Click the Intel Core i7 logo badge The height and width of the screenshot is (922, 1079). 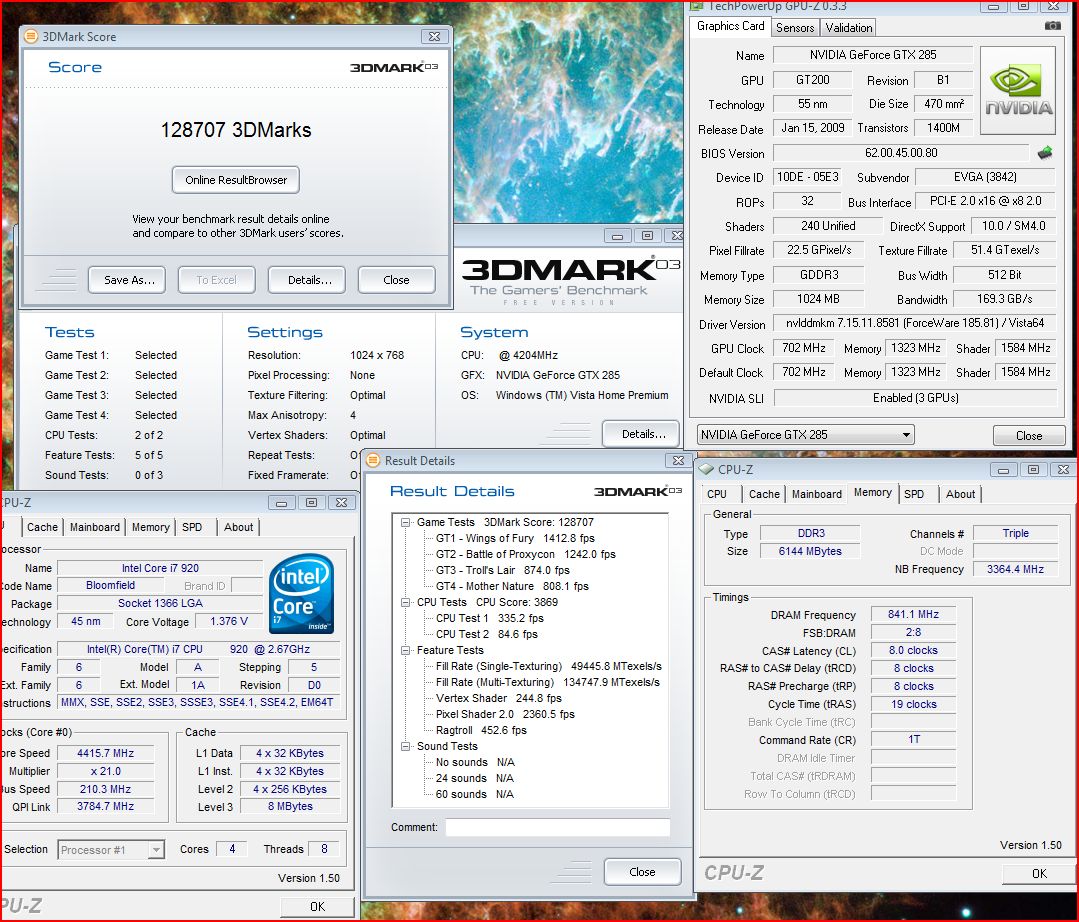click(302, 594)
